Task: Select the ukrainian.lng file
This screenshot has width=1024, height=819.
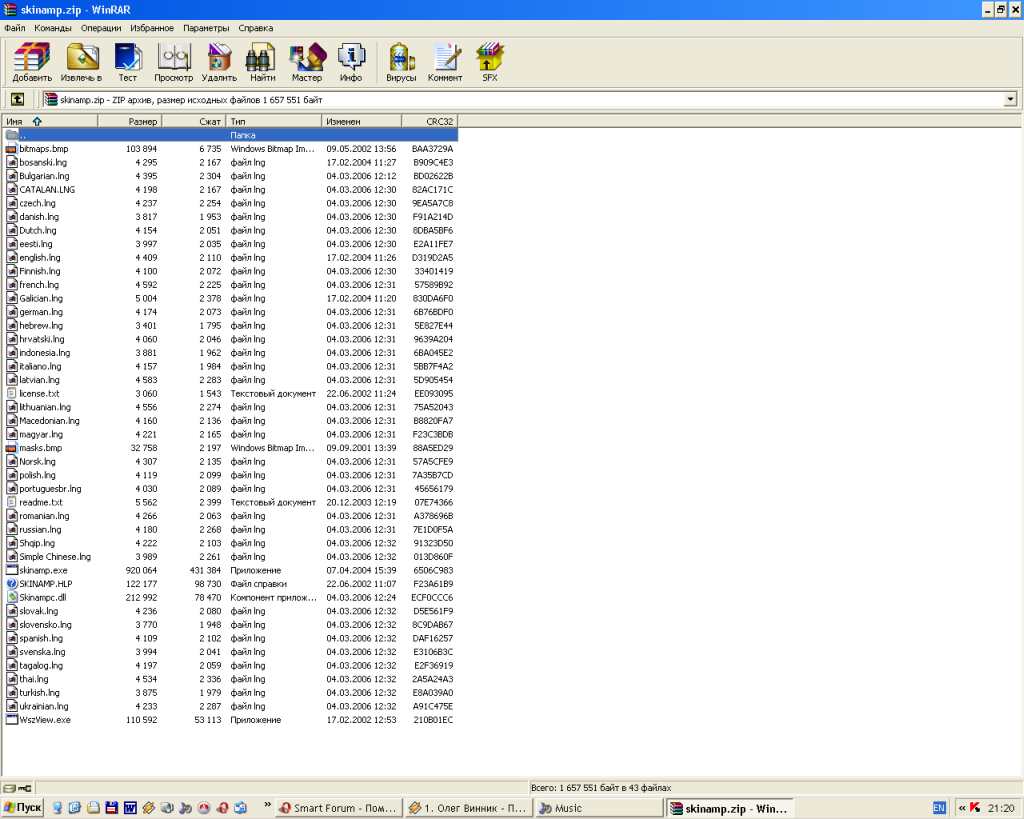Action: pyautogui.click(x=230, y=706)
